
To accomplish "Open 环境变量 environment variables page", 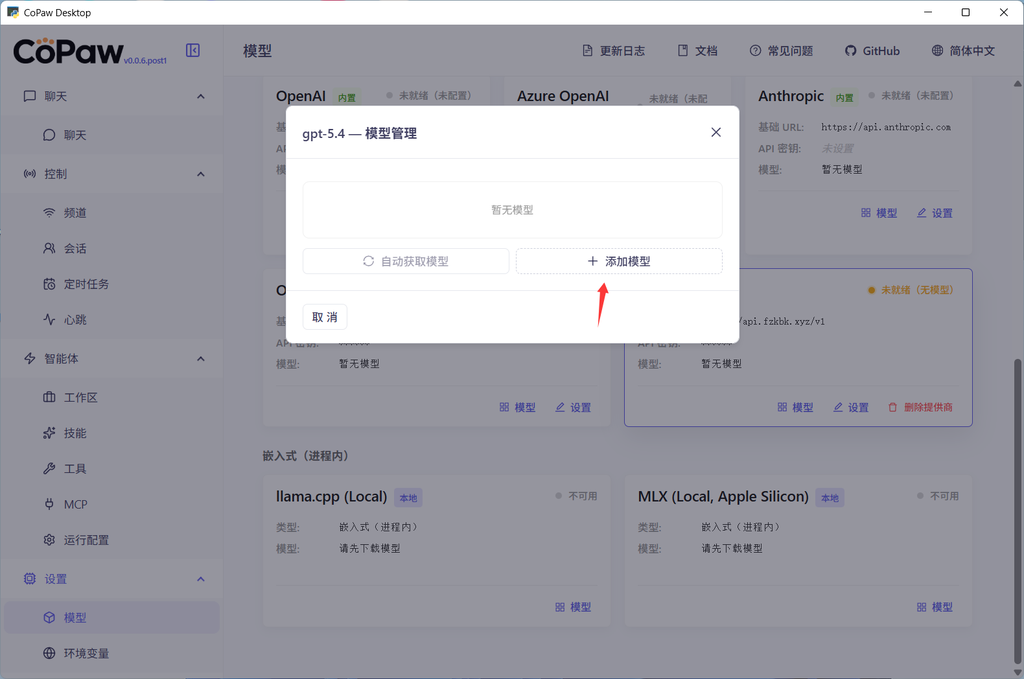I will (x=111, y=654).
